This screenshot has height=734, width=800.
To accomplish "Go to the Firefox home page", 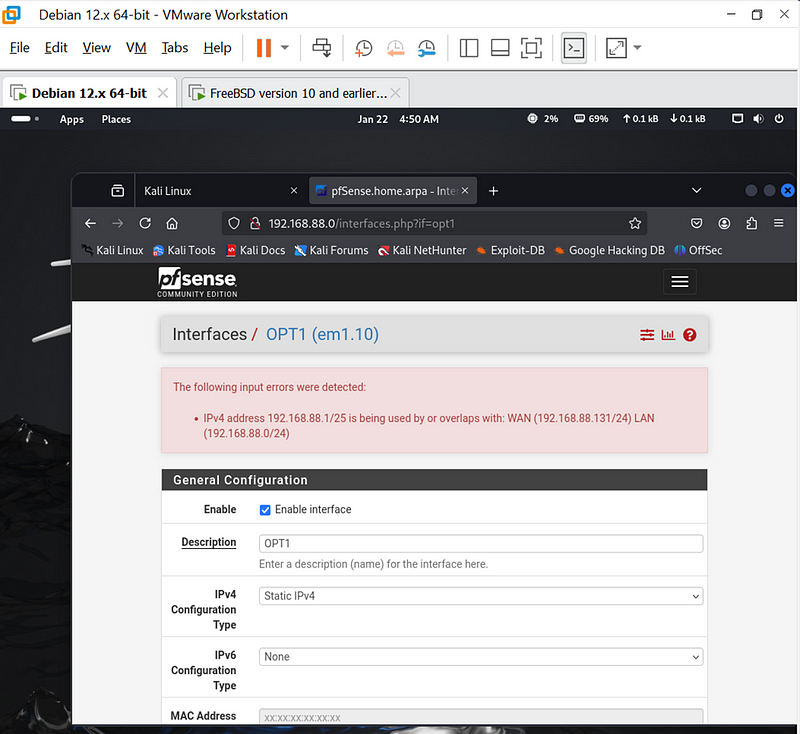I will (172, 223).
